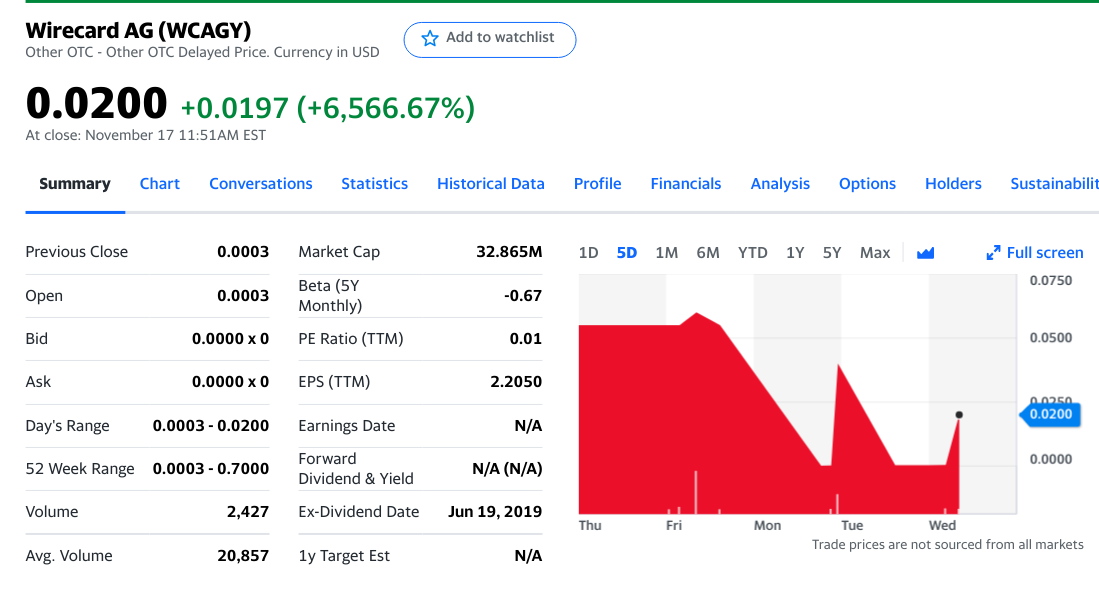Screen dimensions: 1099x607
Task: Switch chart to area type icon
Action: (925, 253)
